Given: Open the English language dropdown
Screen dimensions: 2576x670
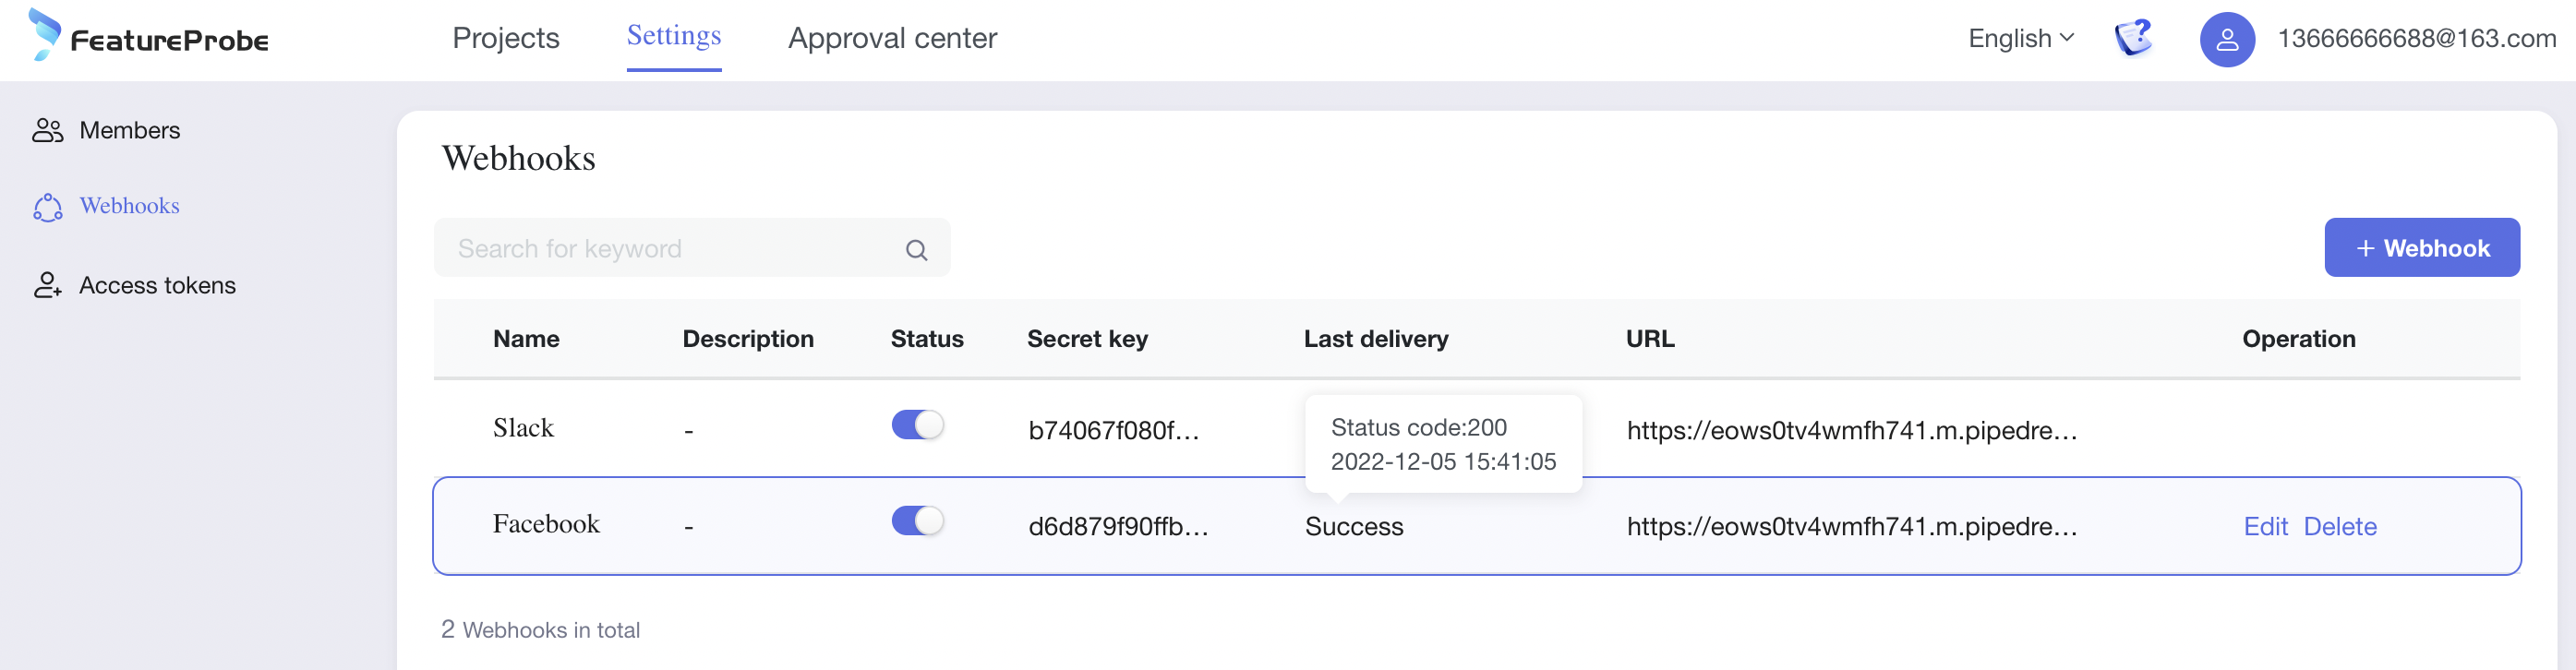Looking at the screenshot, I should [2020, 38].
